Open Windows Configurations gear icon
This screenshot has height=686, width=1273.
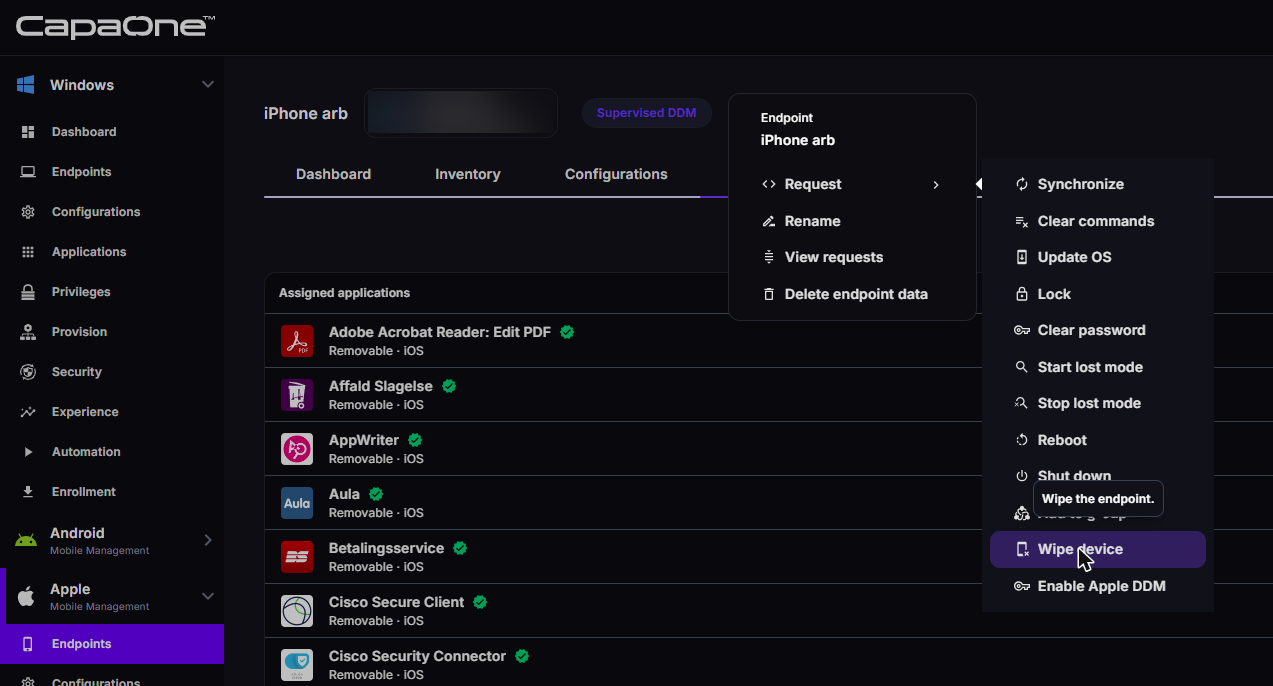pyautogui.click(x=28, y=212)
